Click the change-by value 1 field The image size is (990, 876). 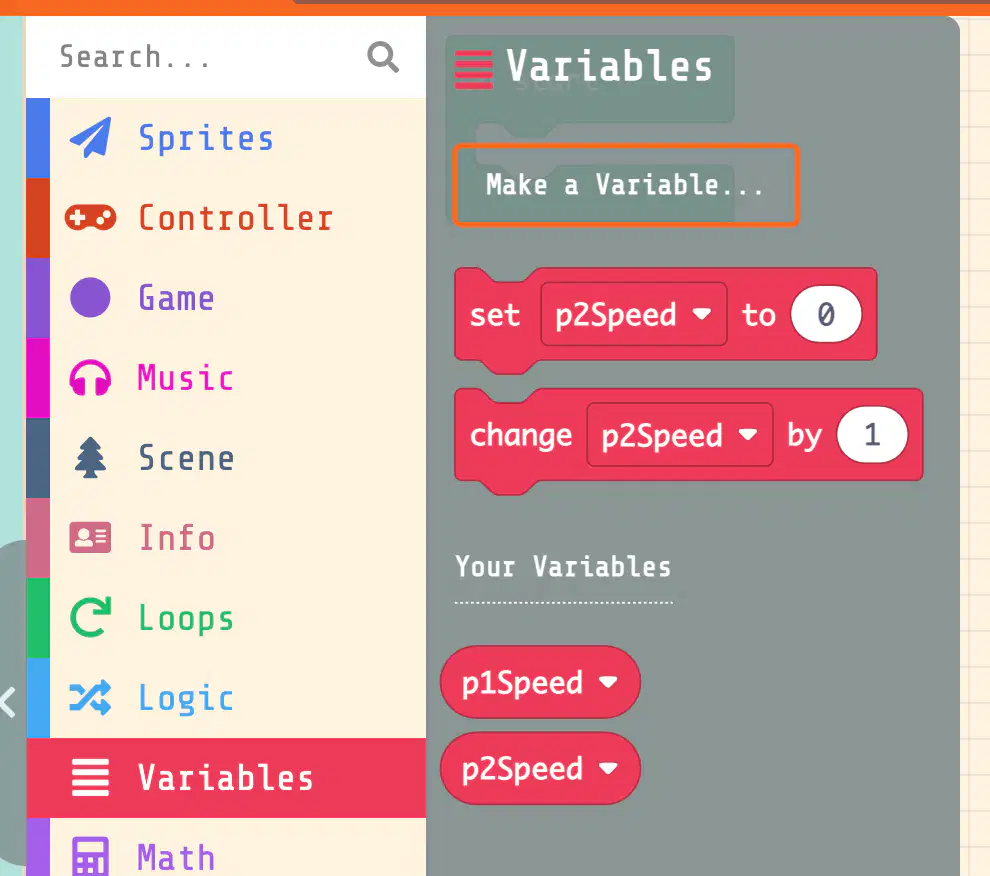[x=872, y=435]
